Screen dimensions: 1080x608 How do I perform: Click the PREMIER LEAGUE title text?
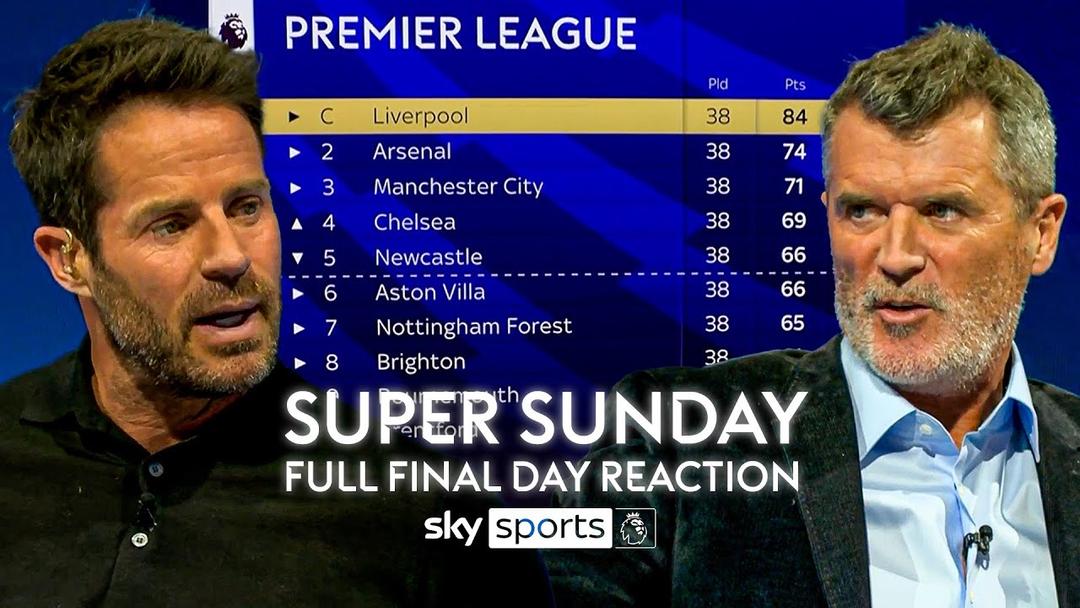tap(461, 33)
